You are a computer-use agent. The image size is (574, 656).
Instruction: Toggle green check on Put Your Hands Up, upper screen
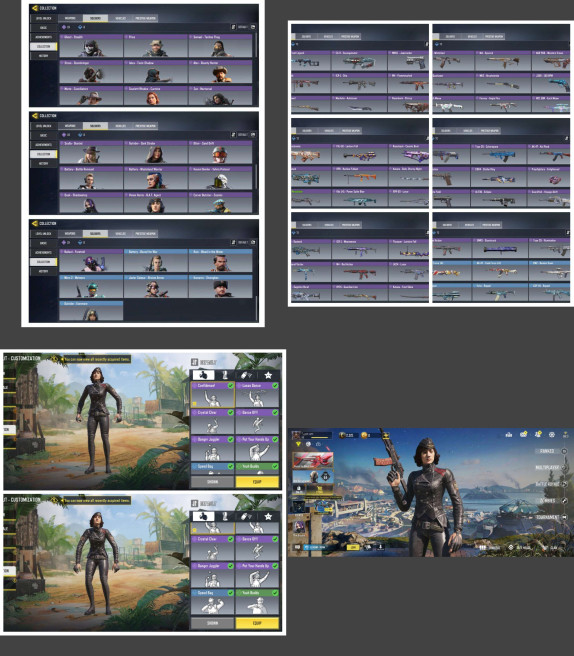tap(275, 439)
